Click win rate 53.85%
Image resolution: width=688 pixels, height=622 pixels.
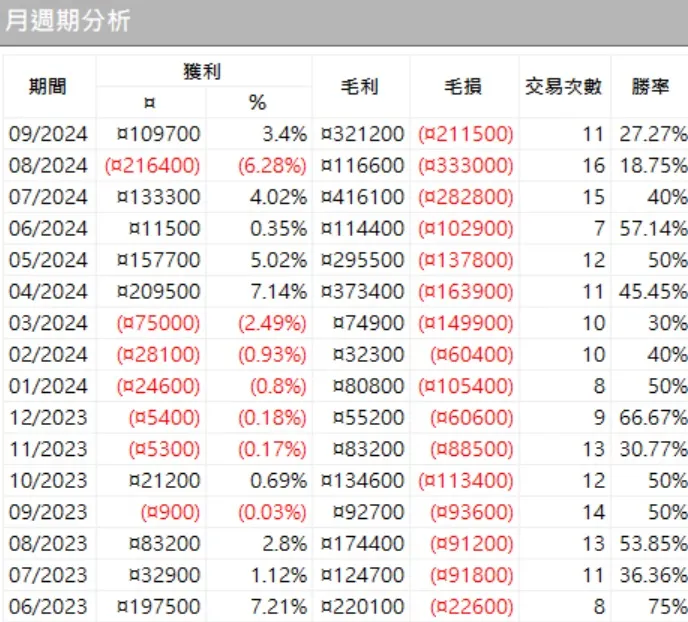[x=653, y=544]
